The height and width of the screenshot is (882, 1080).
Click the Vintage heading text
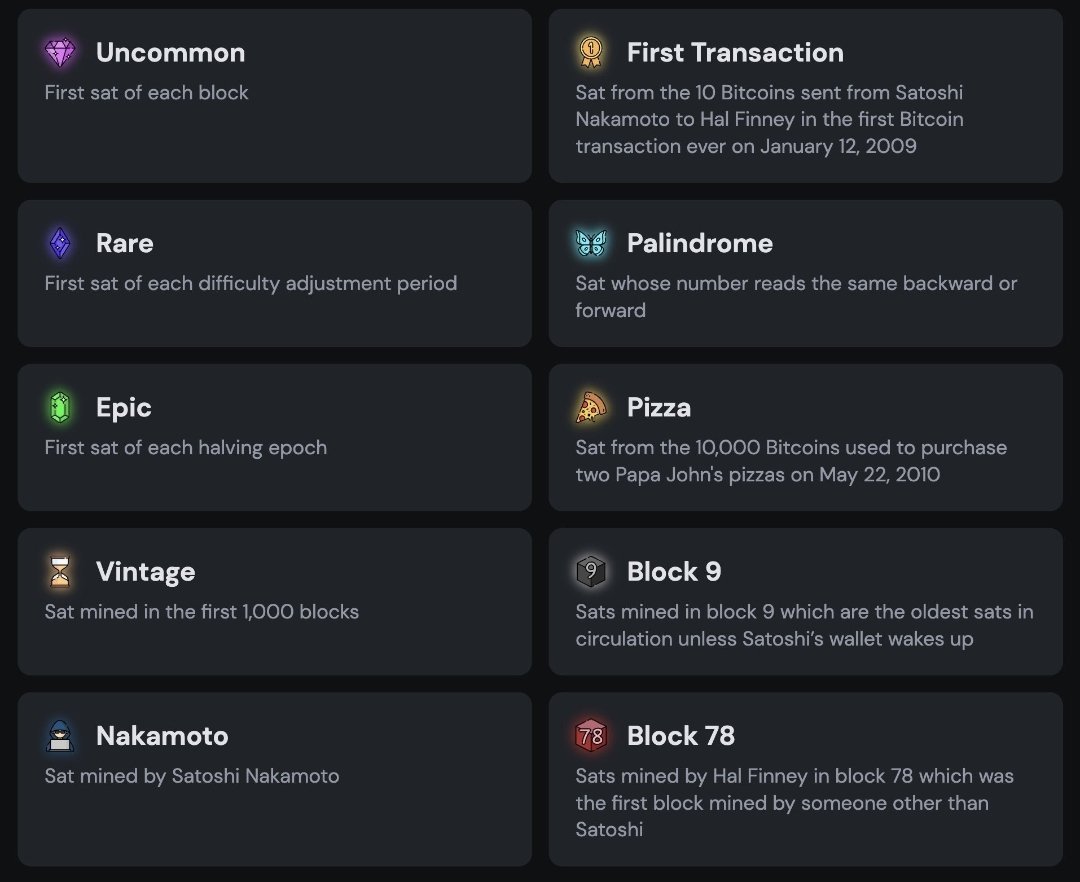tap(145, 571)
